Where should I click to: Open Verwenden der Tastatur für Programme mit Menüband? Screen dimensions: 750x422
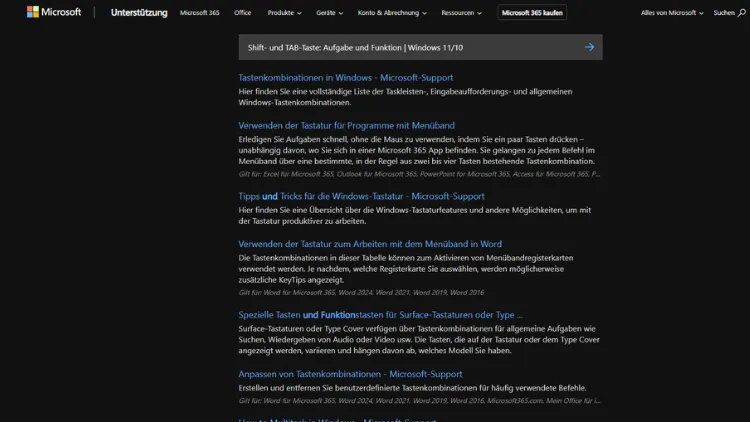tap(346, 125)
